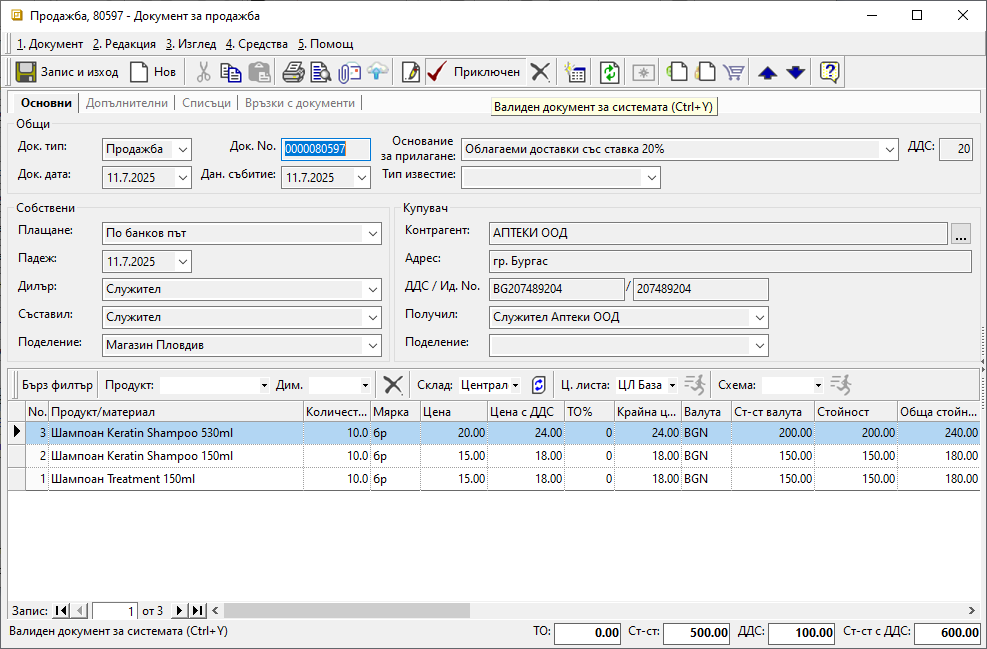
Task: Open the Продукт filter dropdown
Action: pyautogui.click(x=264, y=385)
